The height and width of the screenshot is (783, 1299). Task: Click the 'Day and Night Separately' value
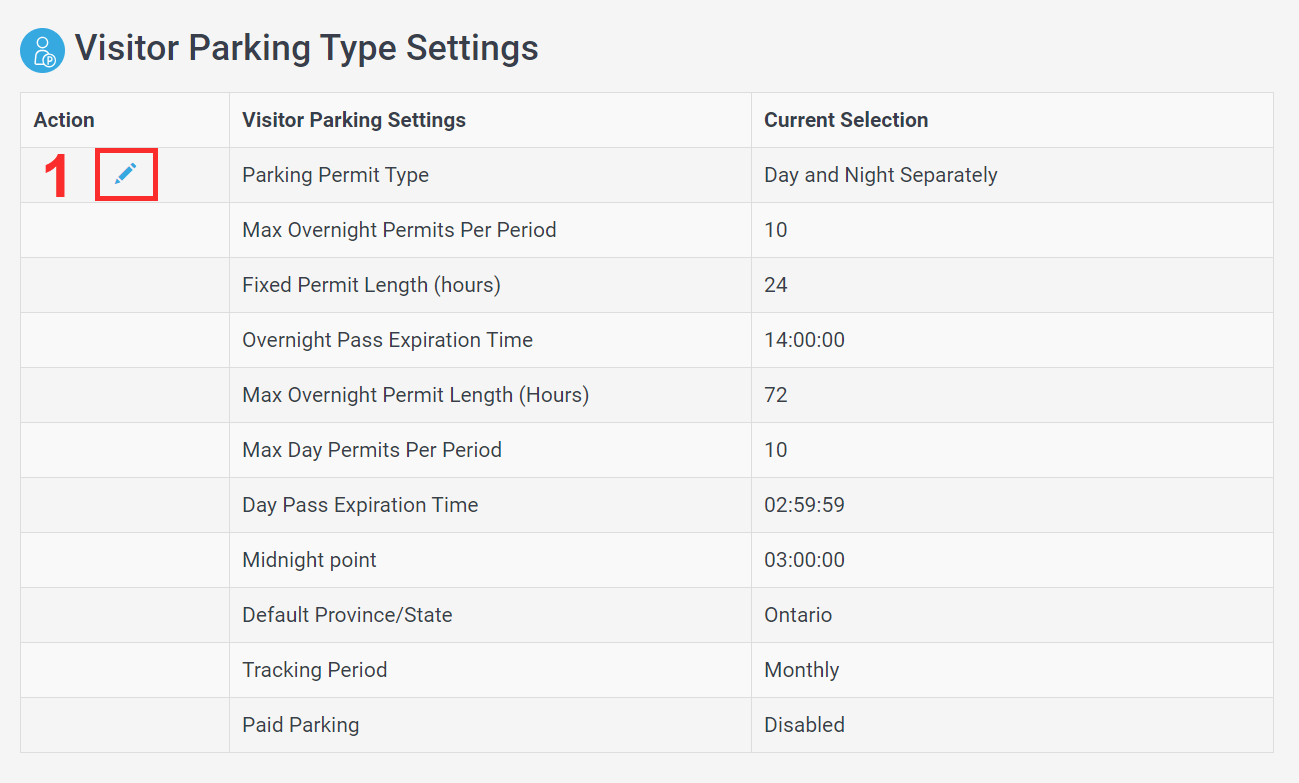click(x=881, y=175)
